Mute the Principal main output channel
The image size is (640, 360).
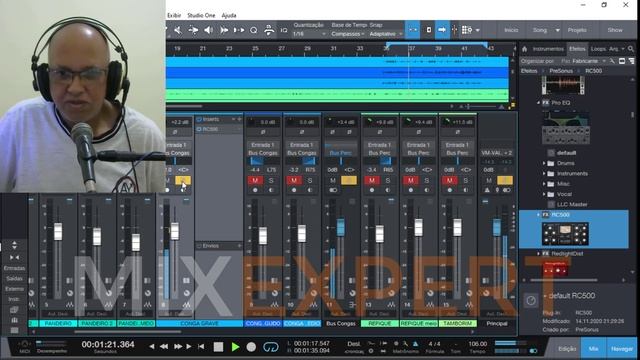click(x=489, y=180)
